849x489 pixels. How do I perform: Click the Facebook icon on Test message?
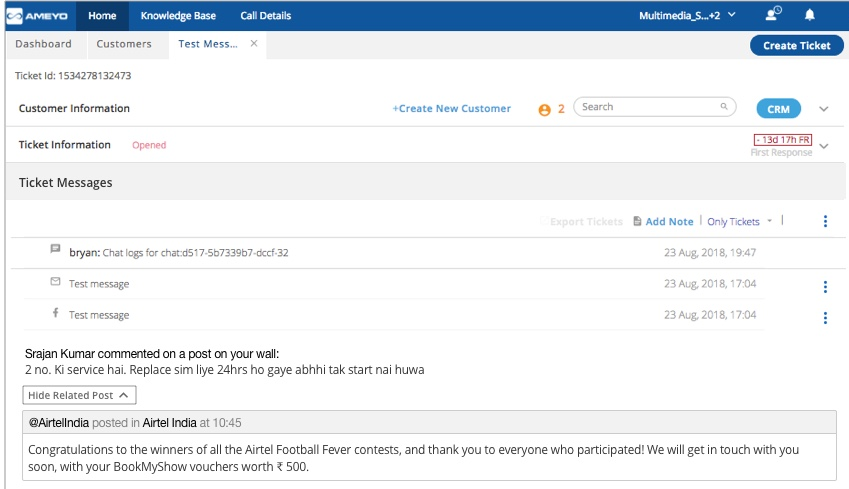(55, 312)
